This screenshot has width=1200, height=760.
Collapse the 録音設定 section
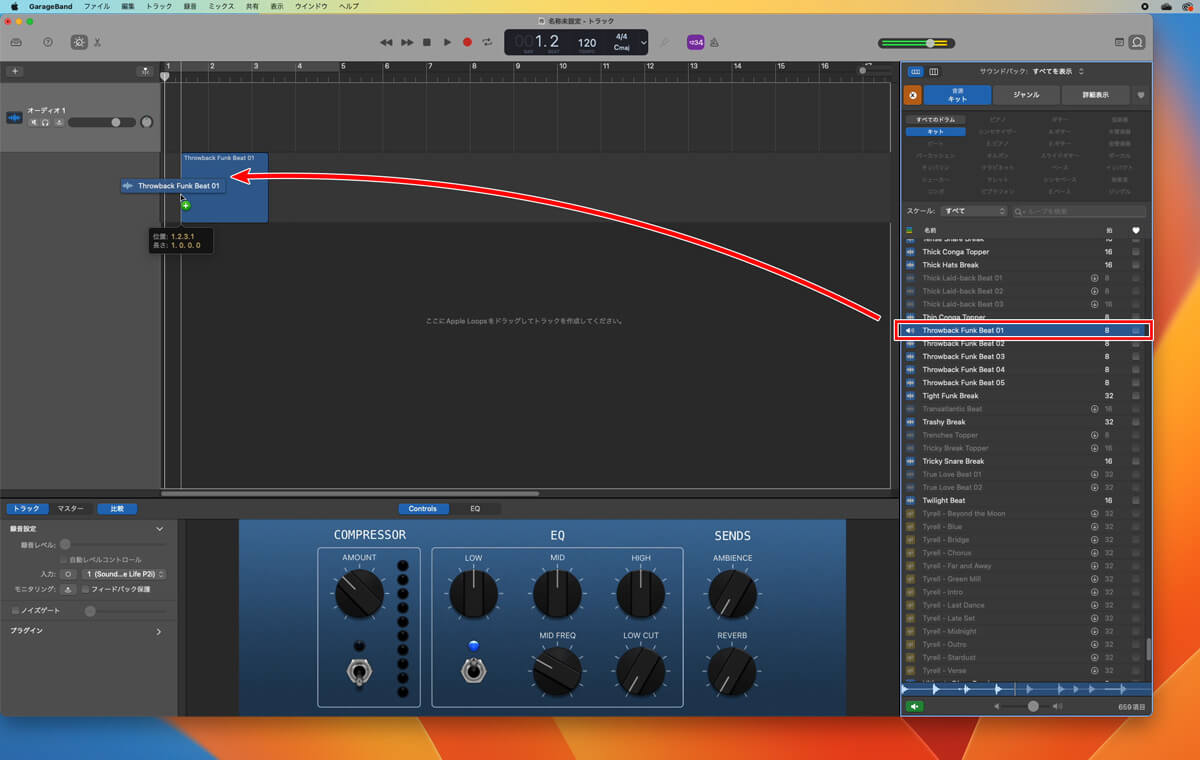pyautogui.click(x=159, y=528)
